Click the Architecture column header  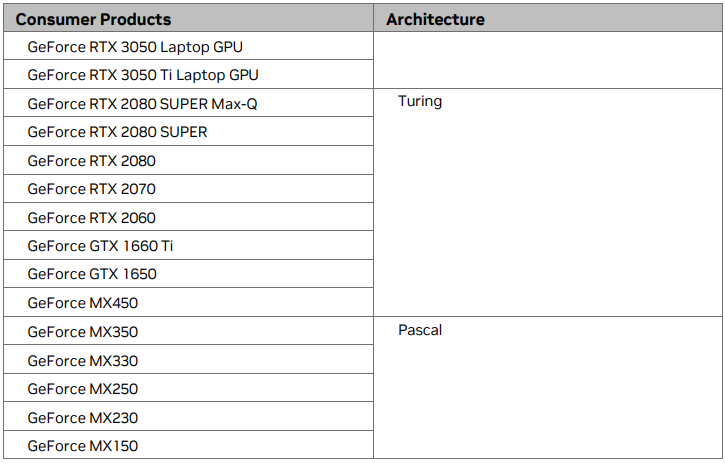(435, 19)
